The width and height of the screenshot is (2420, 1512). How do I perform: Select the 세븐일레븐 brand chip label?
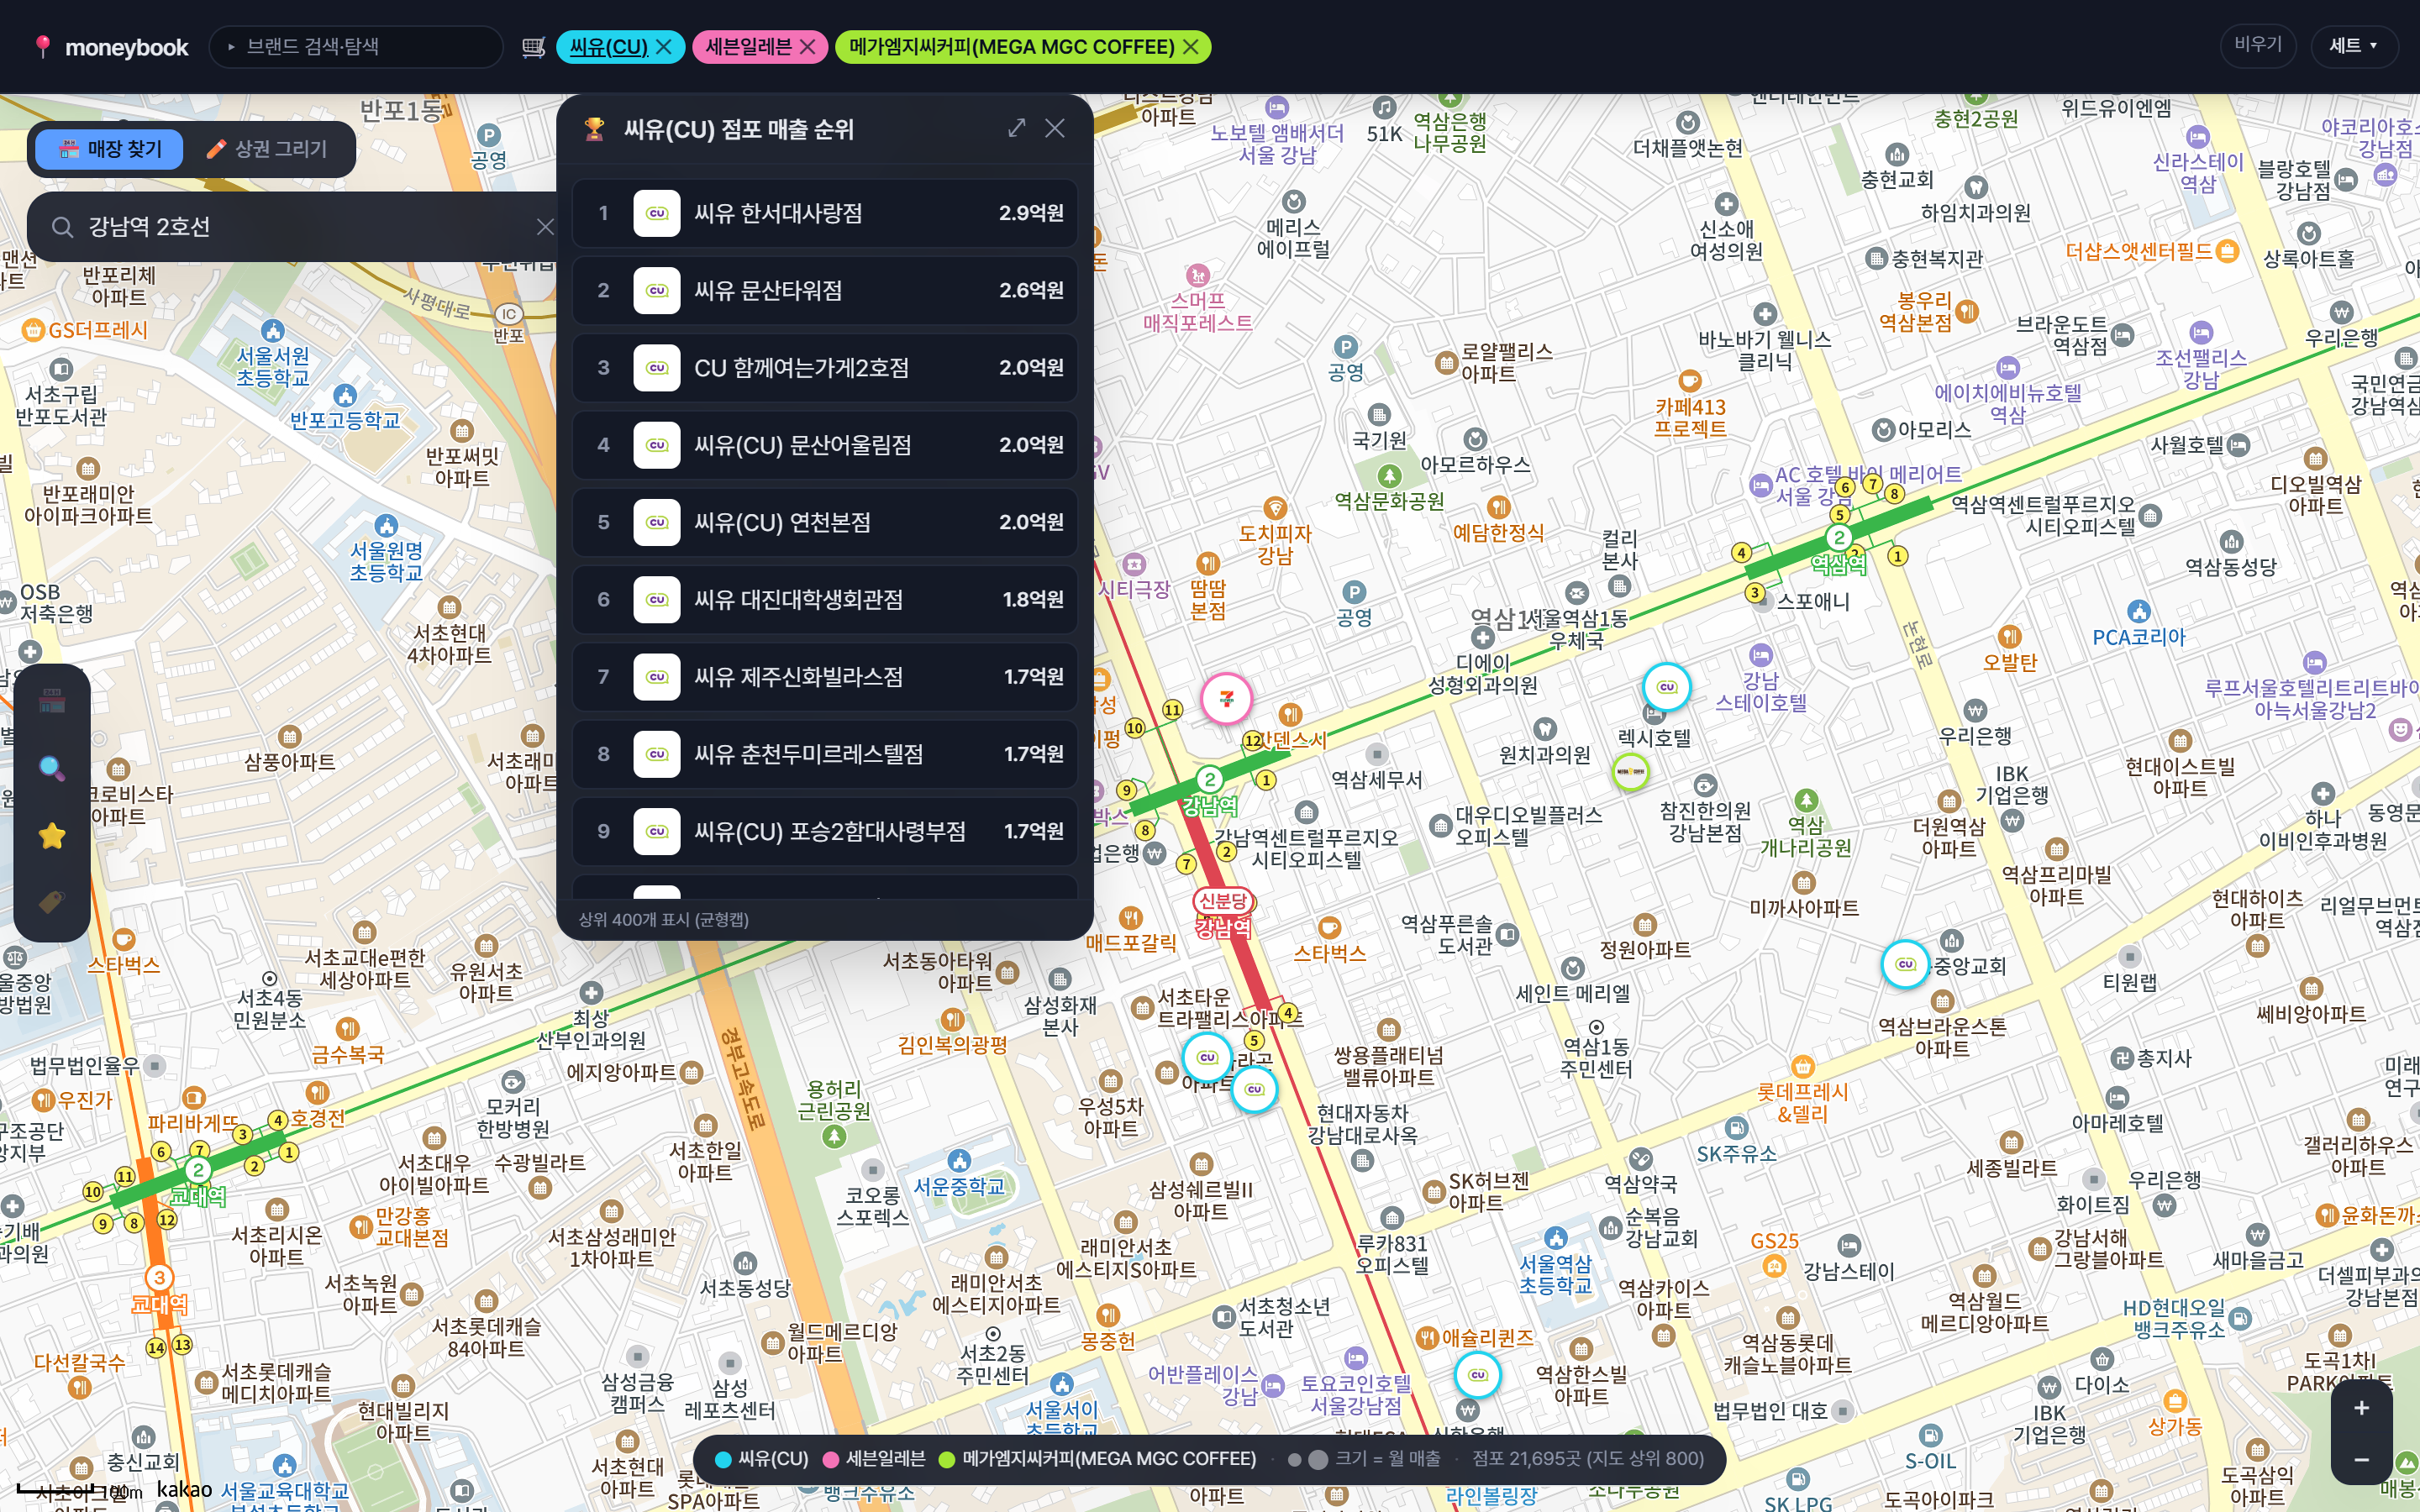pos(748,47)
